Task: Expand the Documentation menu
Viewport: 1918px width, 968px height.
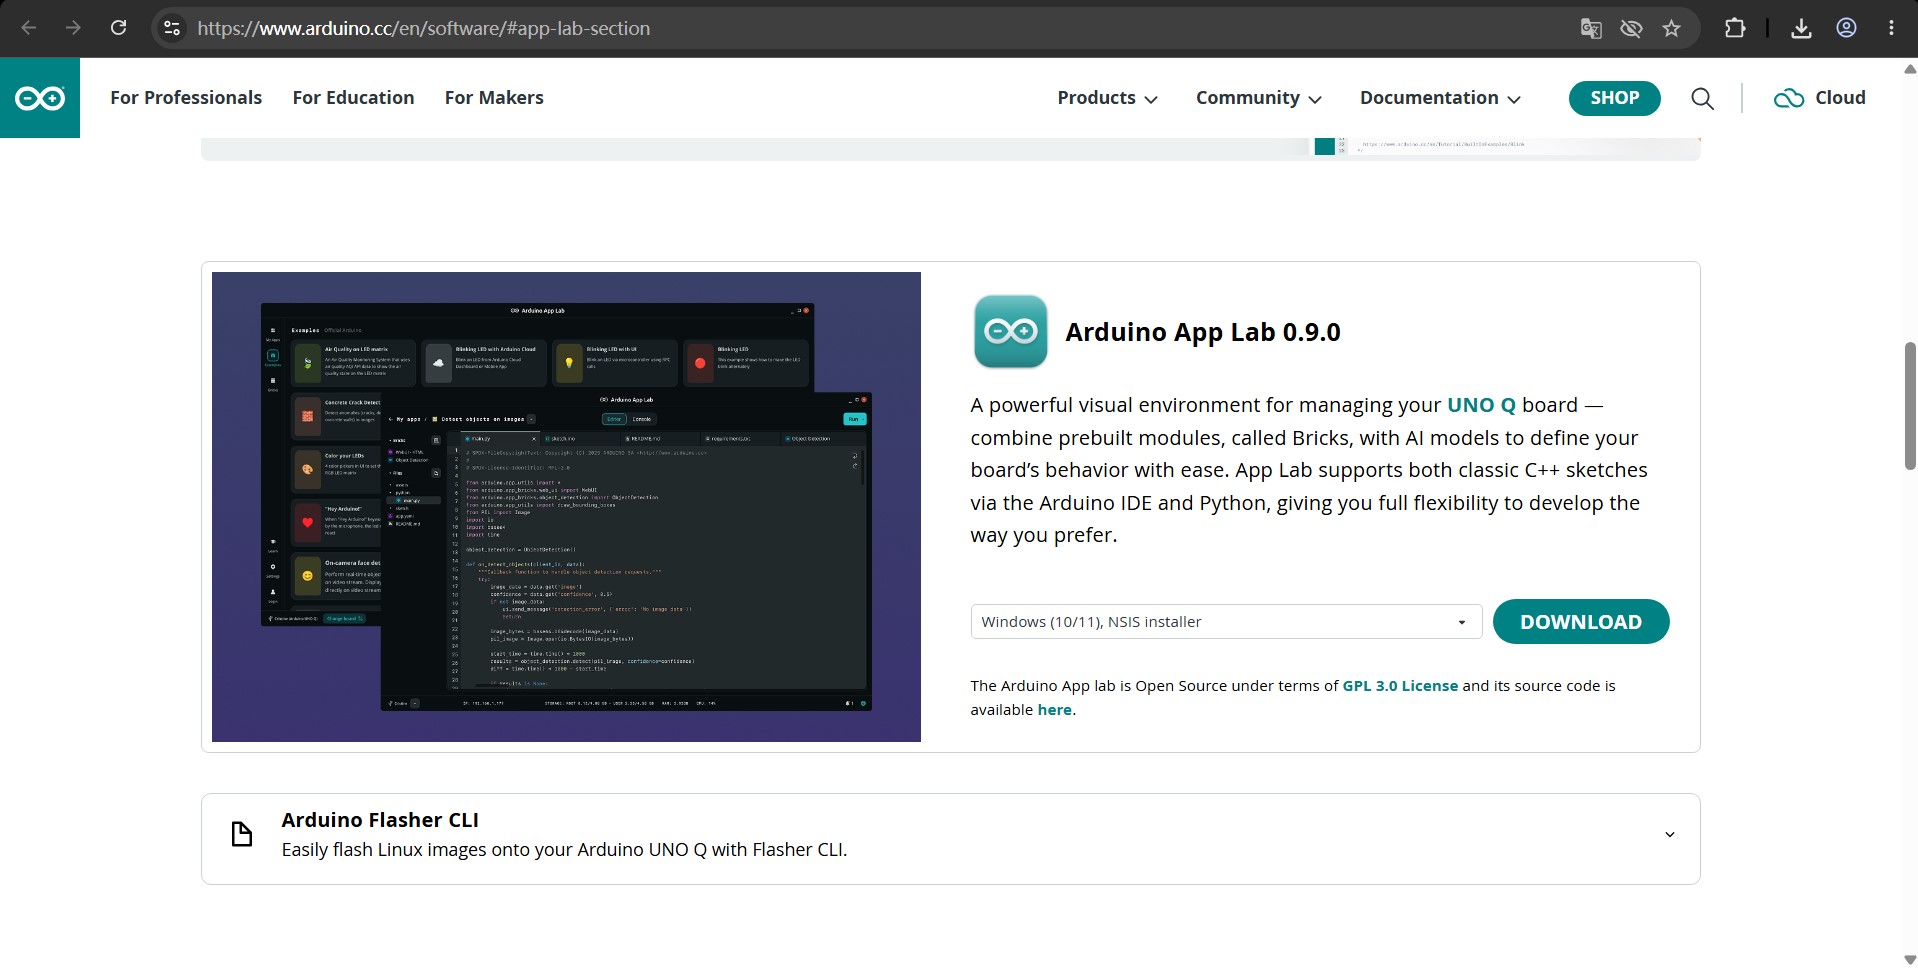Action: click(x=1440, y=98)
